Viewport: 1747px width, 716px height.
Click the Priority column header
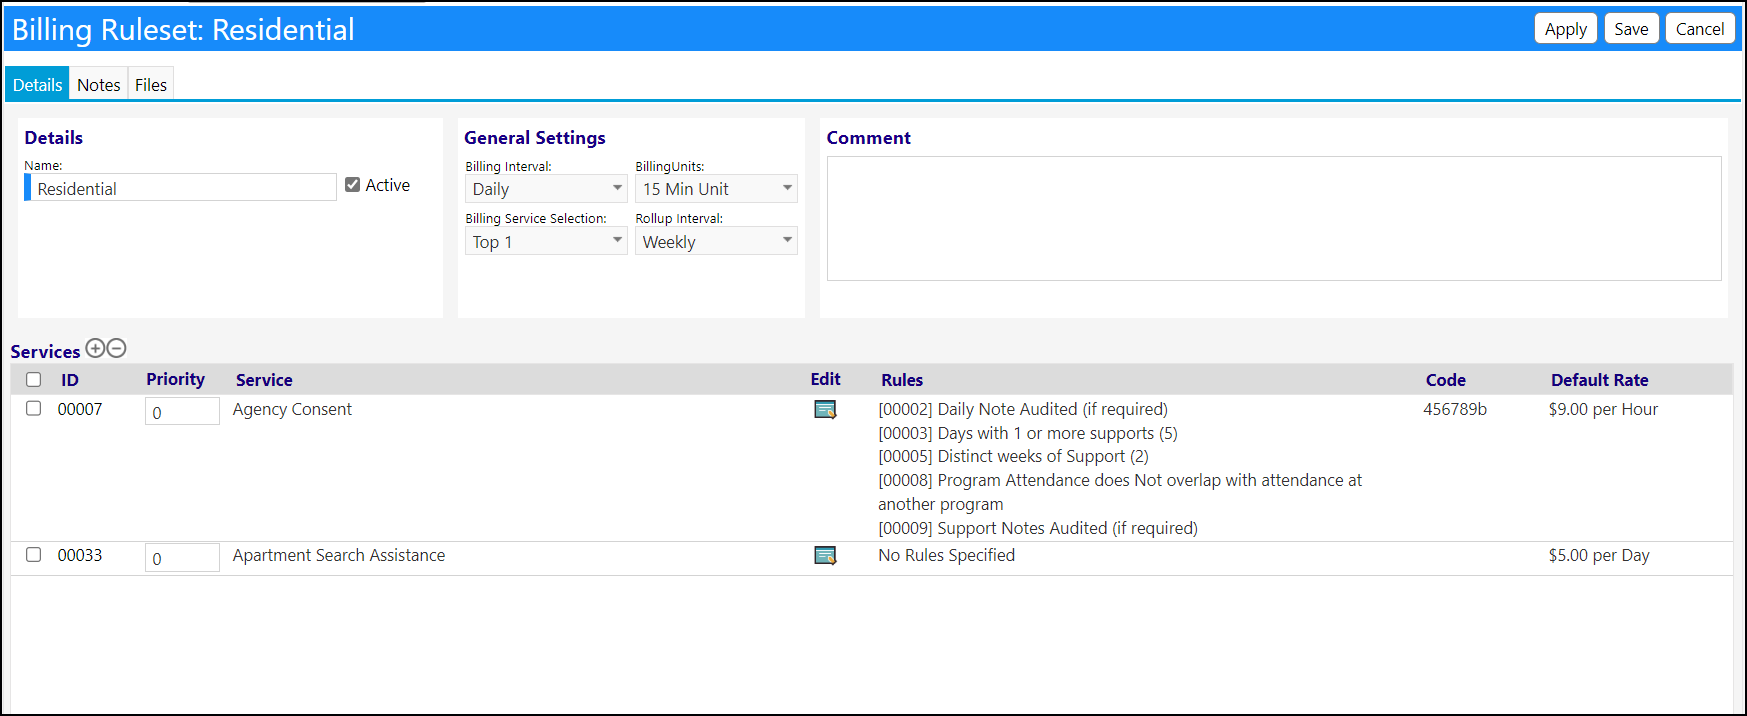pos(175,379)
